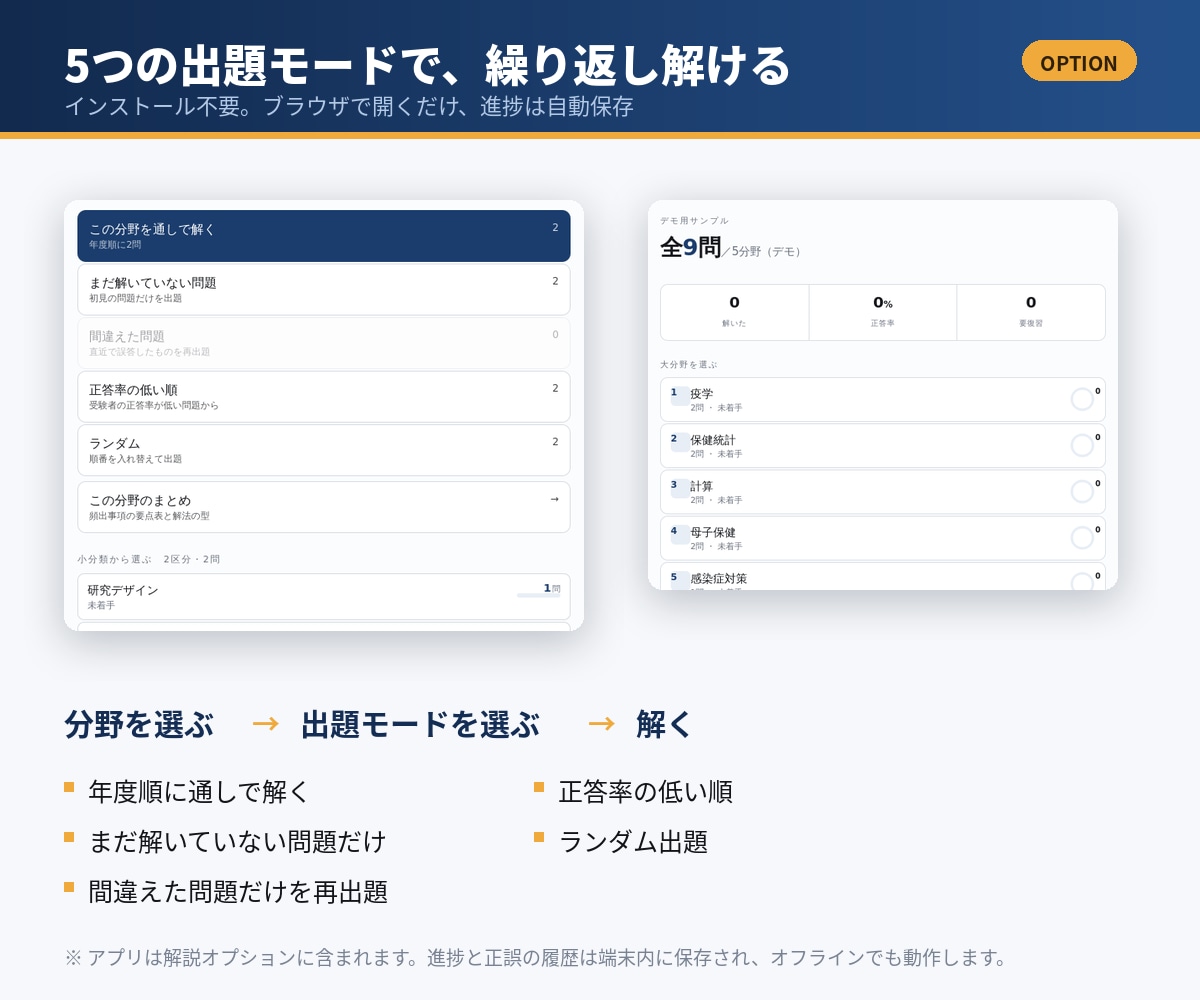Click '5つの出題モードで、繰り返し解ける' title
The image size is (1200, 1000).
click(x=428, y=65)
